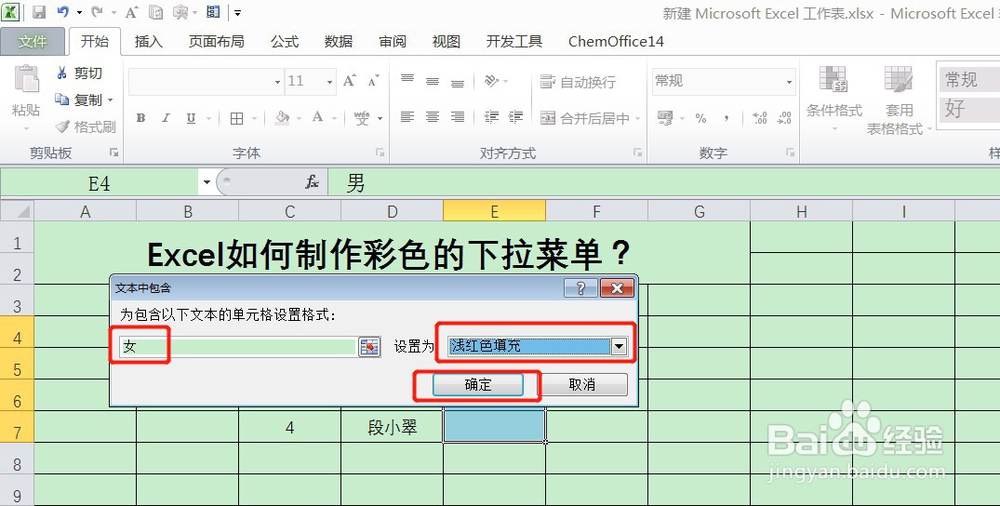The width and height of the screenshot is (1000, 506).
Task: Click the Align Text Right icon
Action: pyautogui.click(x=457, y=117)
